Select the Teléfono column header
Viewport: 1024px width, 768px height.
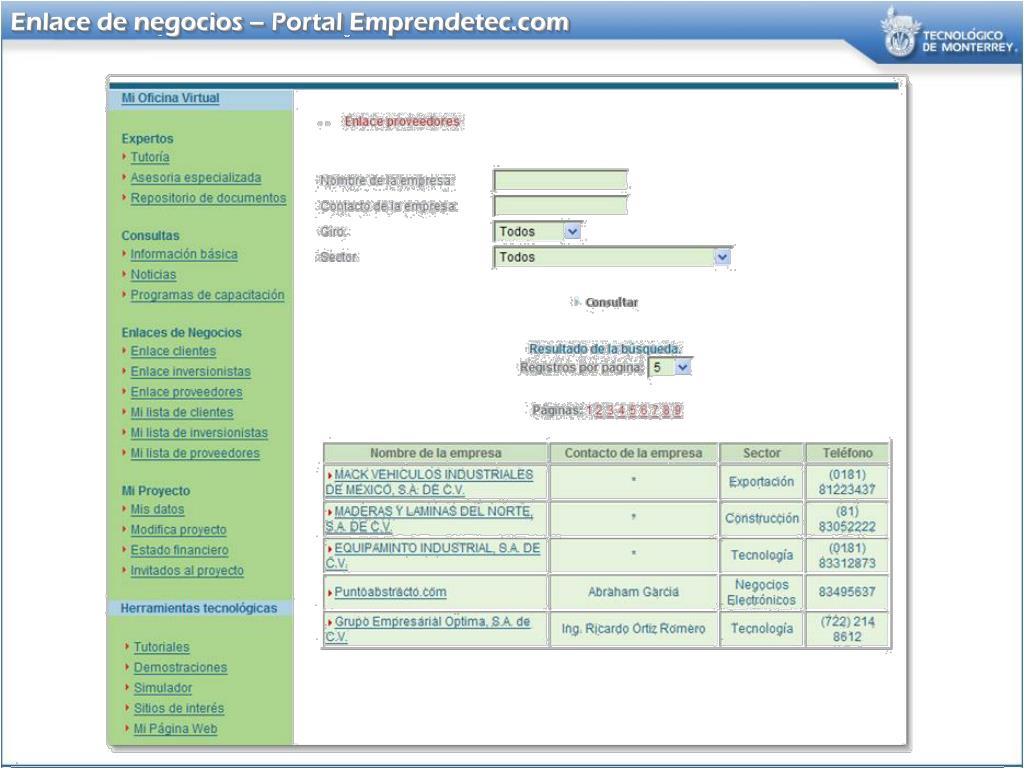coord(847,453)
